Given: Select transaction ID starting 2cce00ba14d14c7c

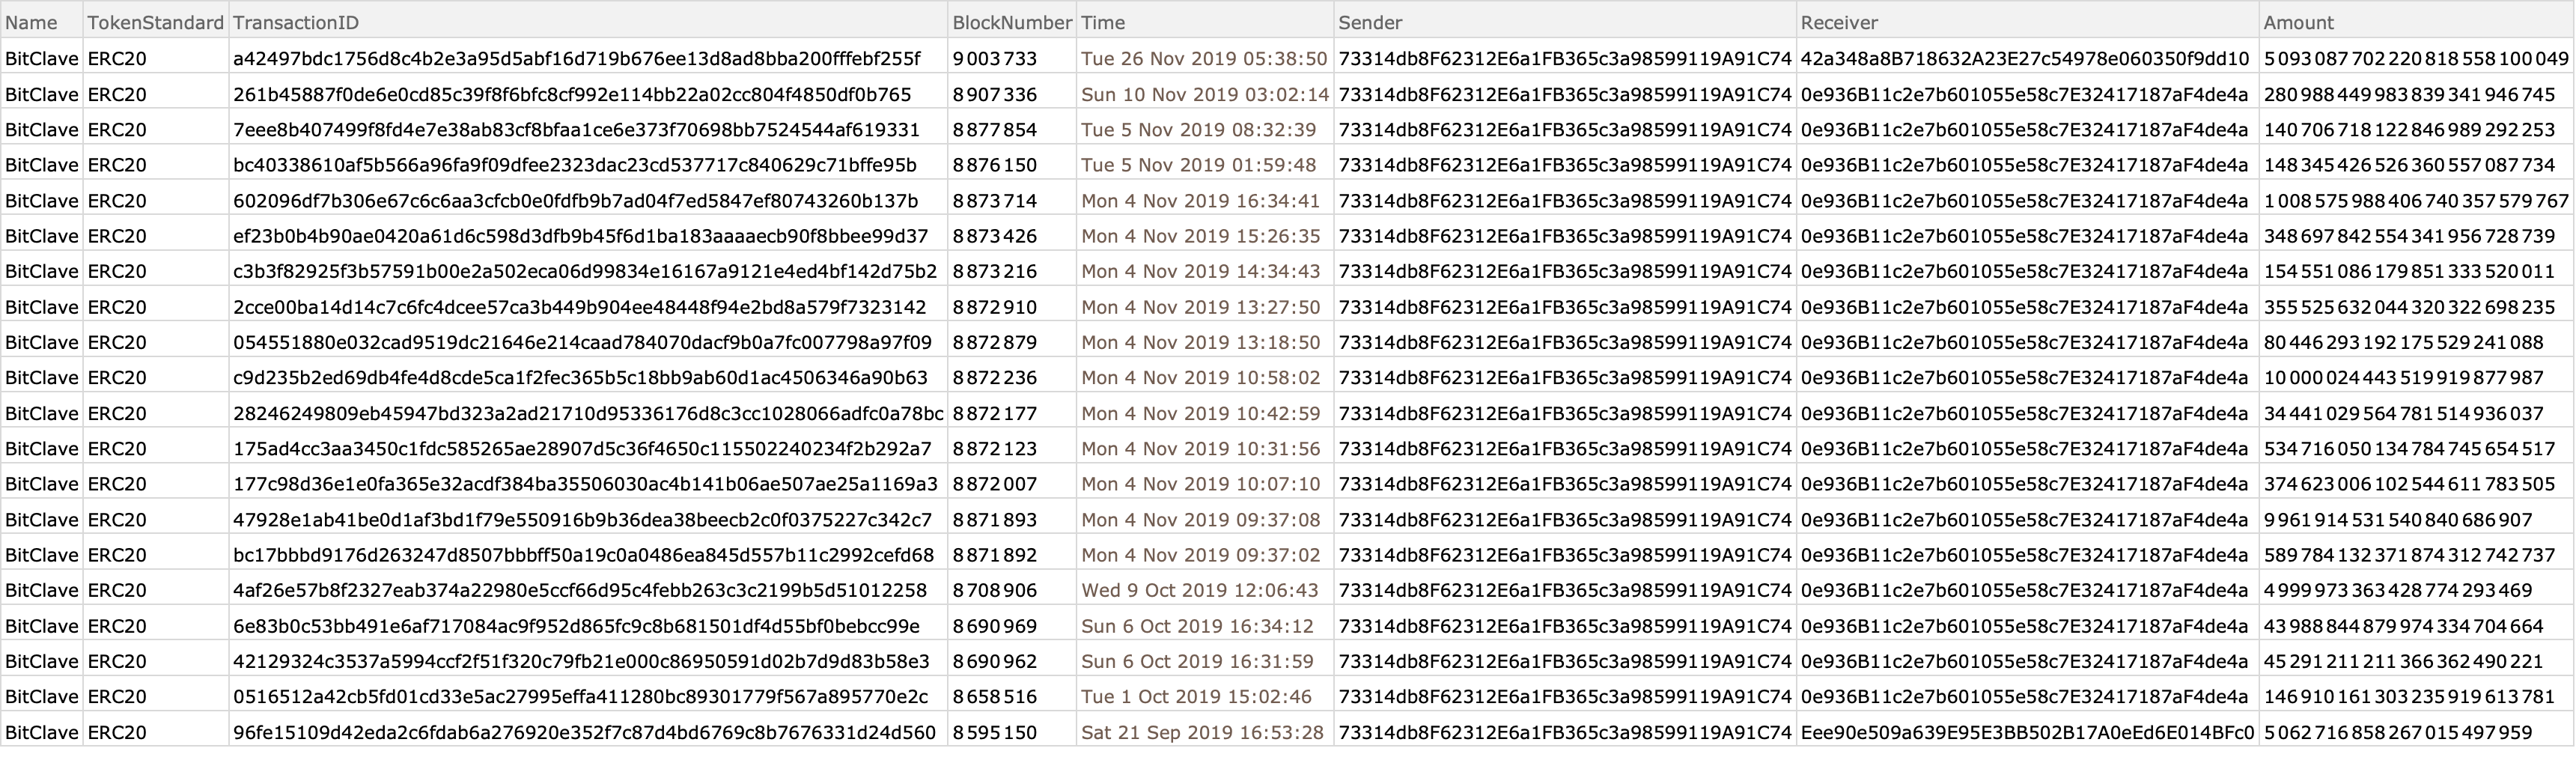Looking at the screenshot, I should click(579, 307).
